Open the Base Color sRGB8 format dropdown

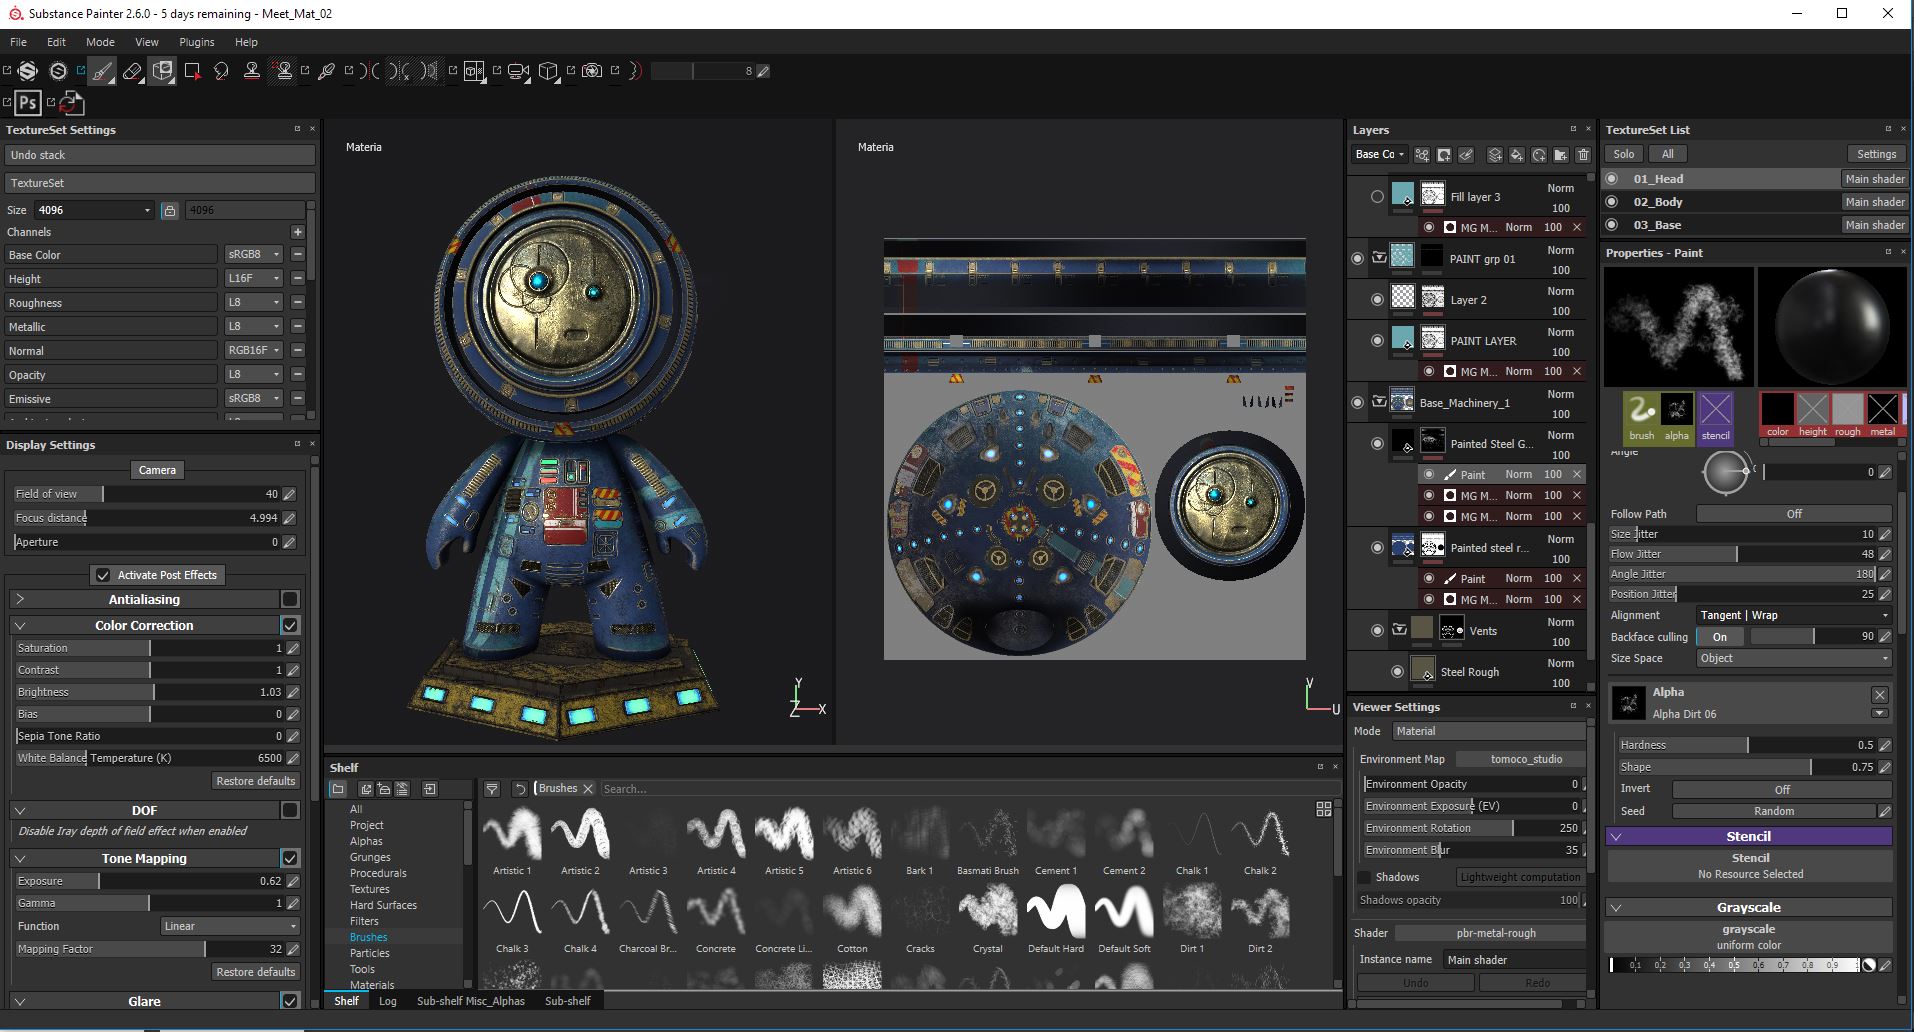pyautogui.click(x=254, y=254)
